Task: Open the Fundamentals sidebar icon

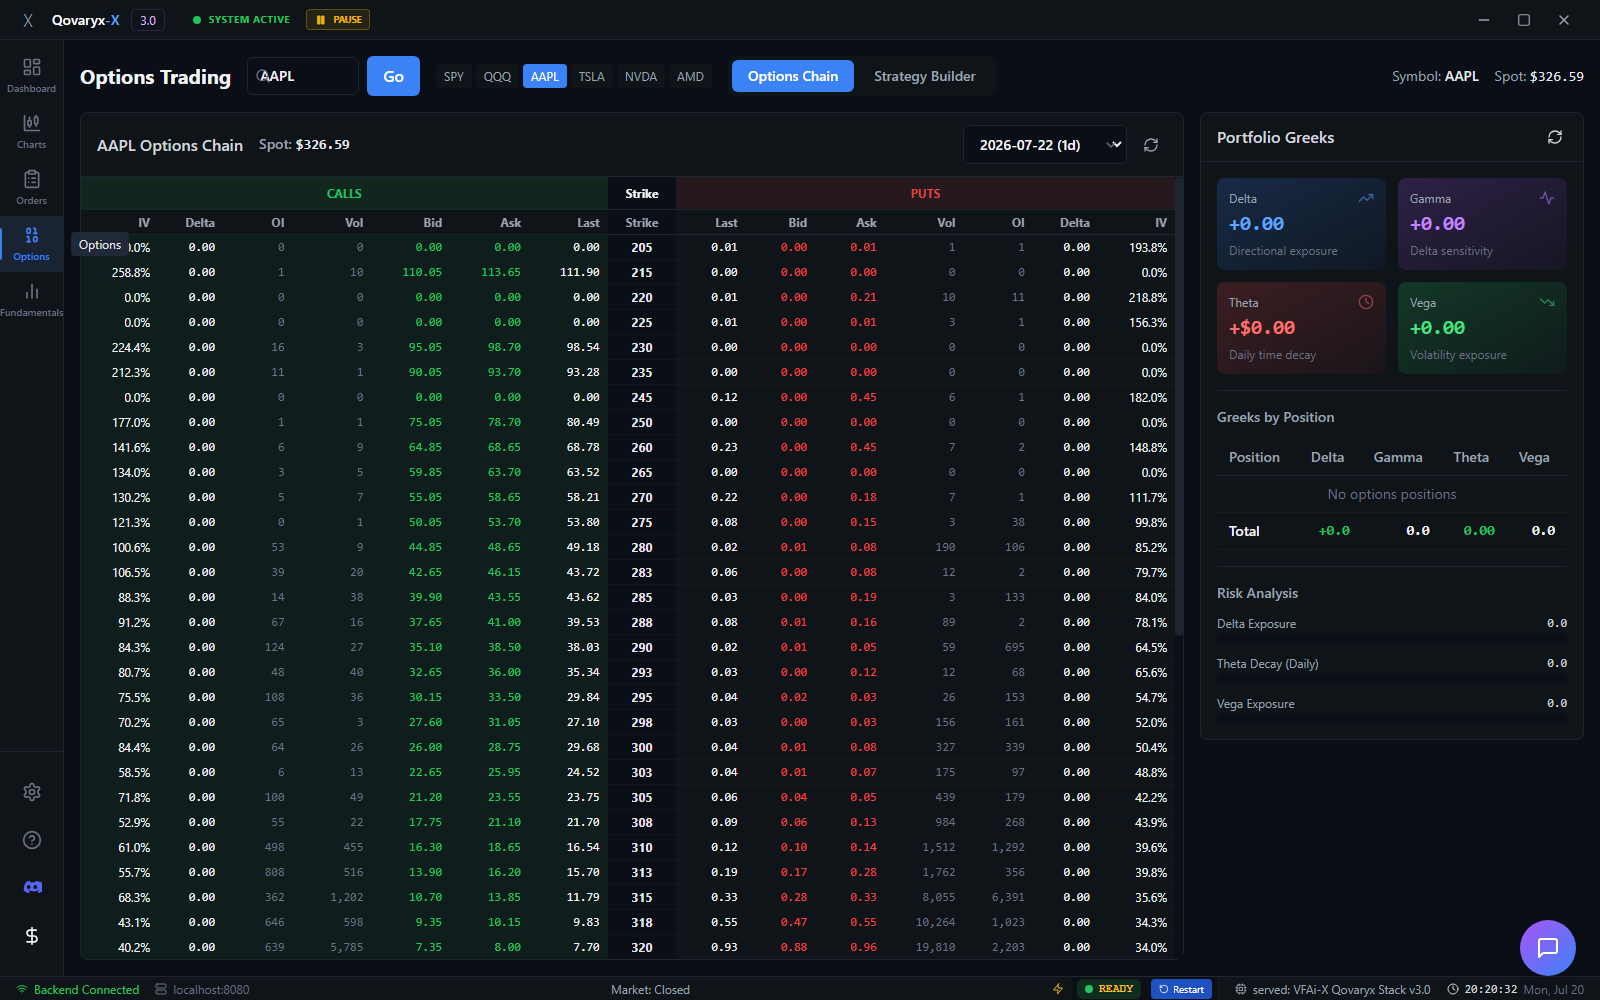Action: click(x=31, y=299)
